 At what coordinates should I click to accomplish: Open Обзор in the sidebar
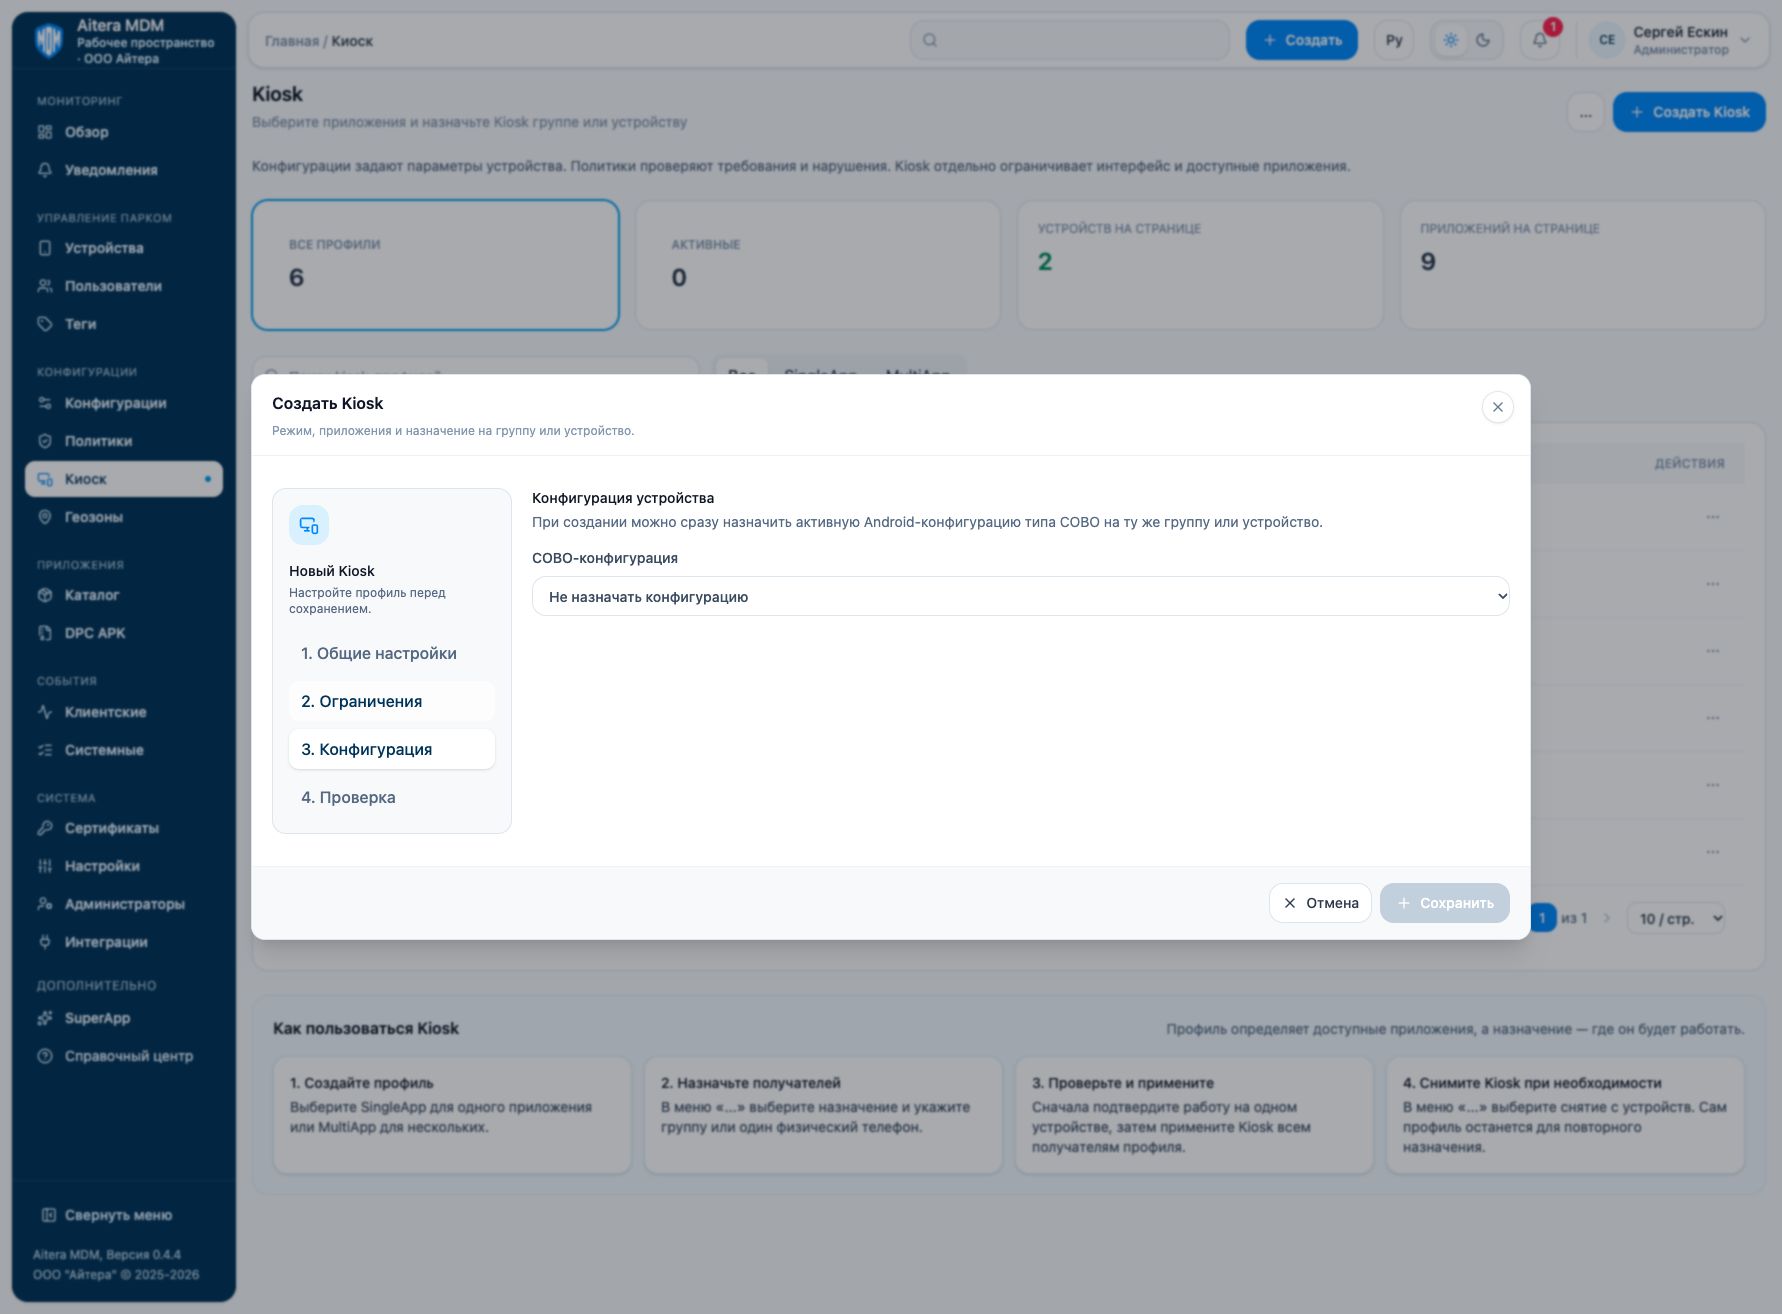(124, 132)
